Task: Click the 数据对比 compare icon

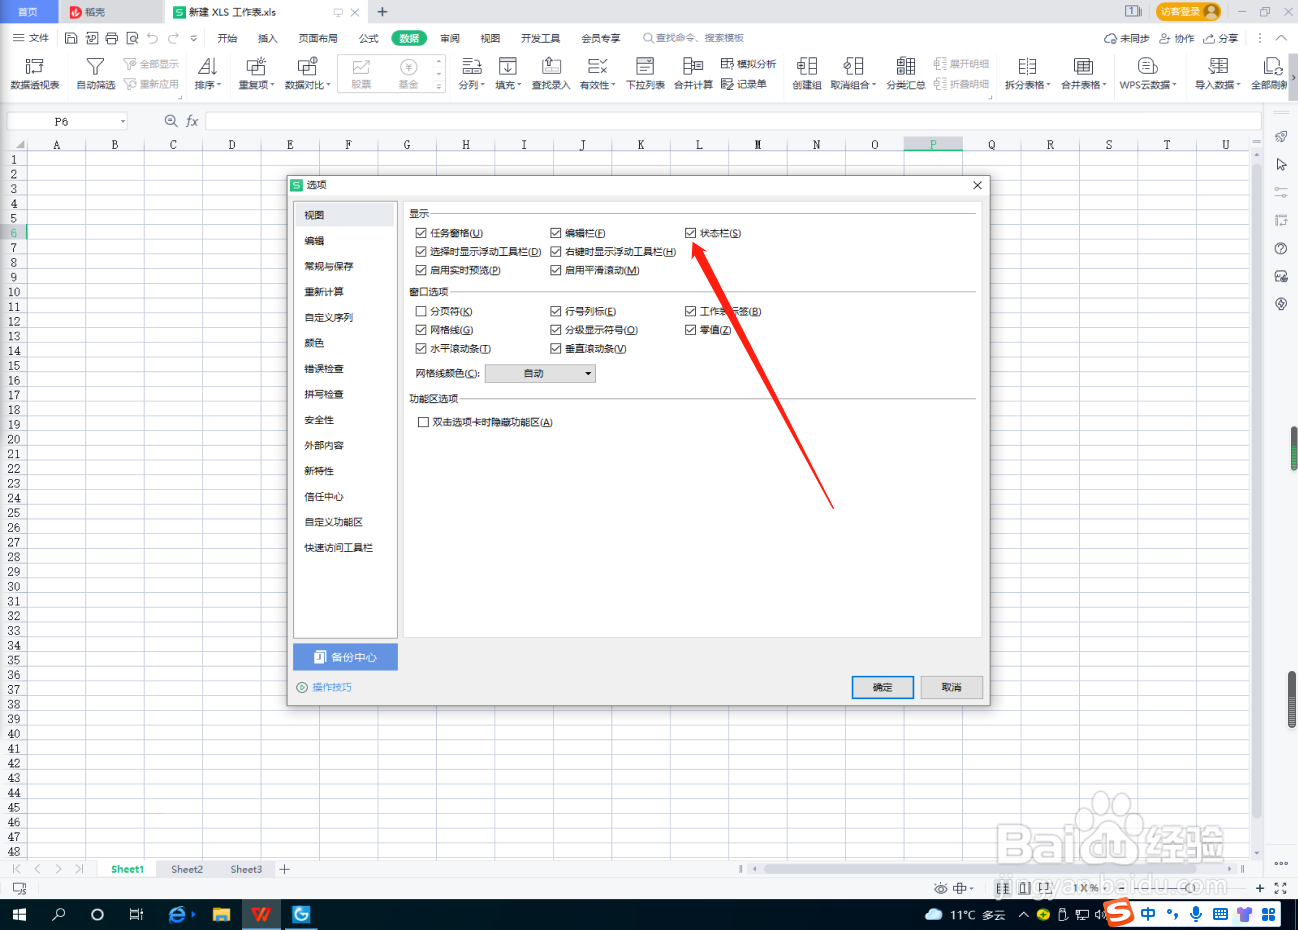Action: click(x=307, y=66)
